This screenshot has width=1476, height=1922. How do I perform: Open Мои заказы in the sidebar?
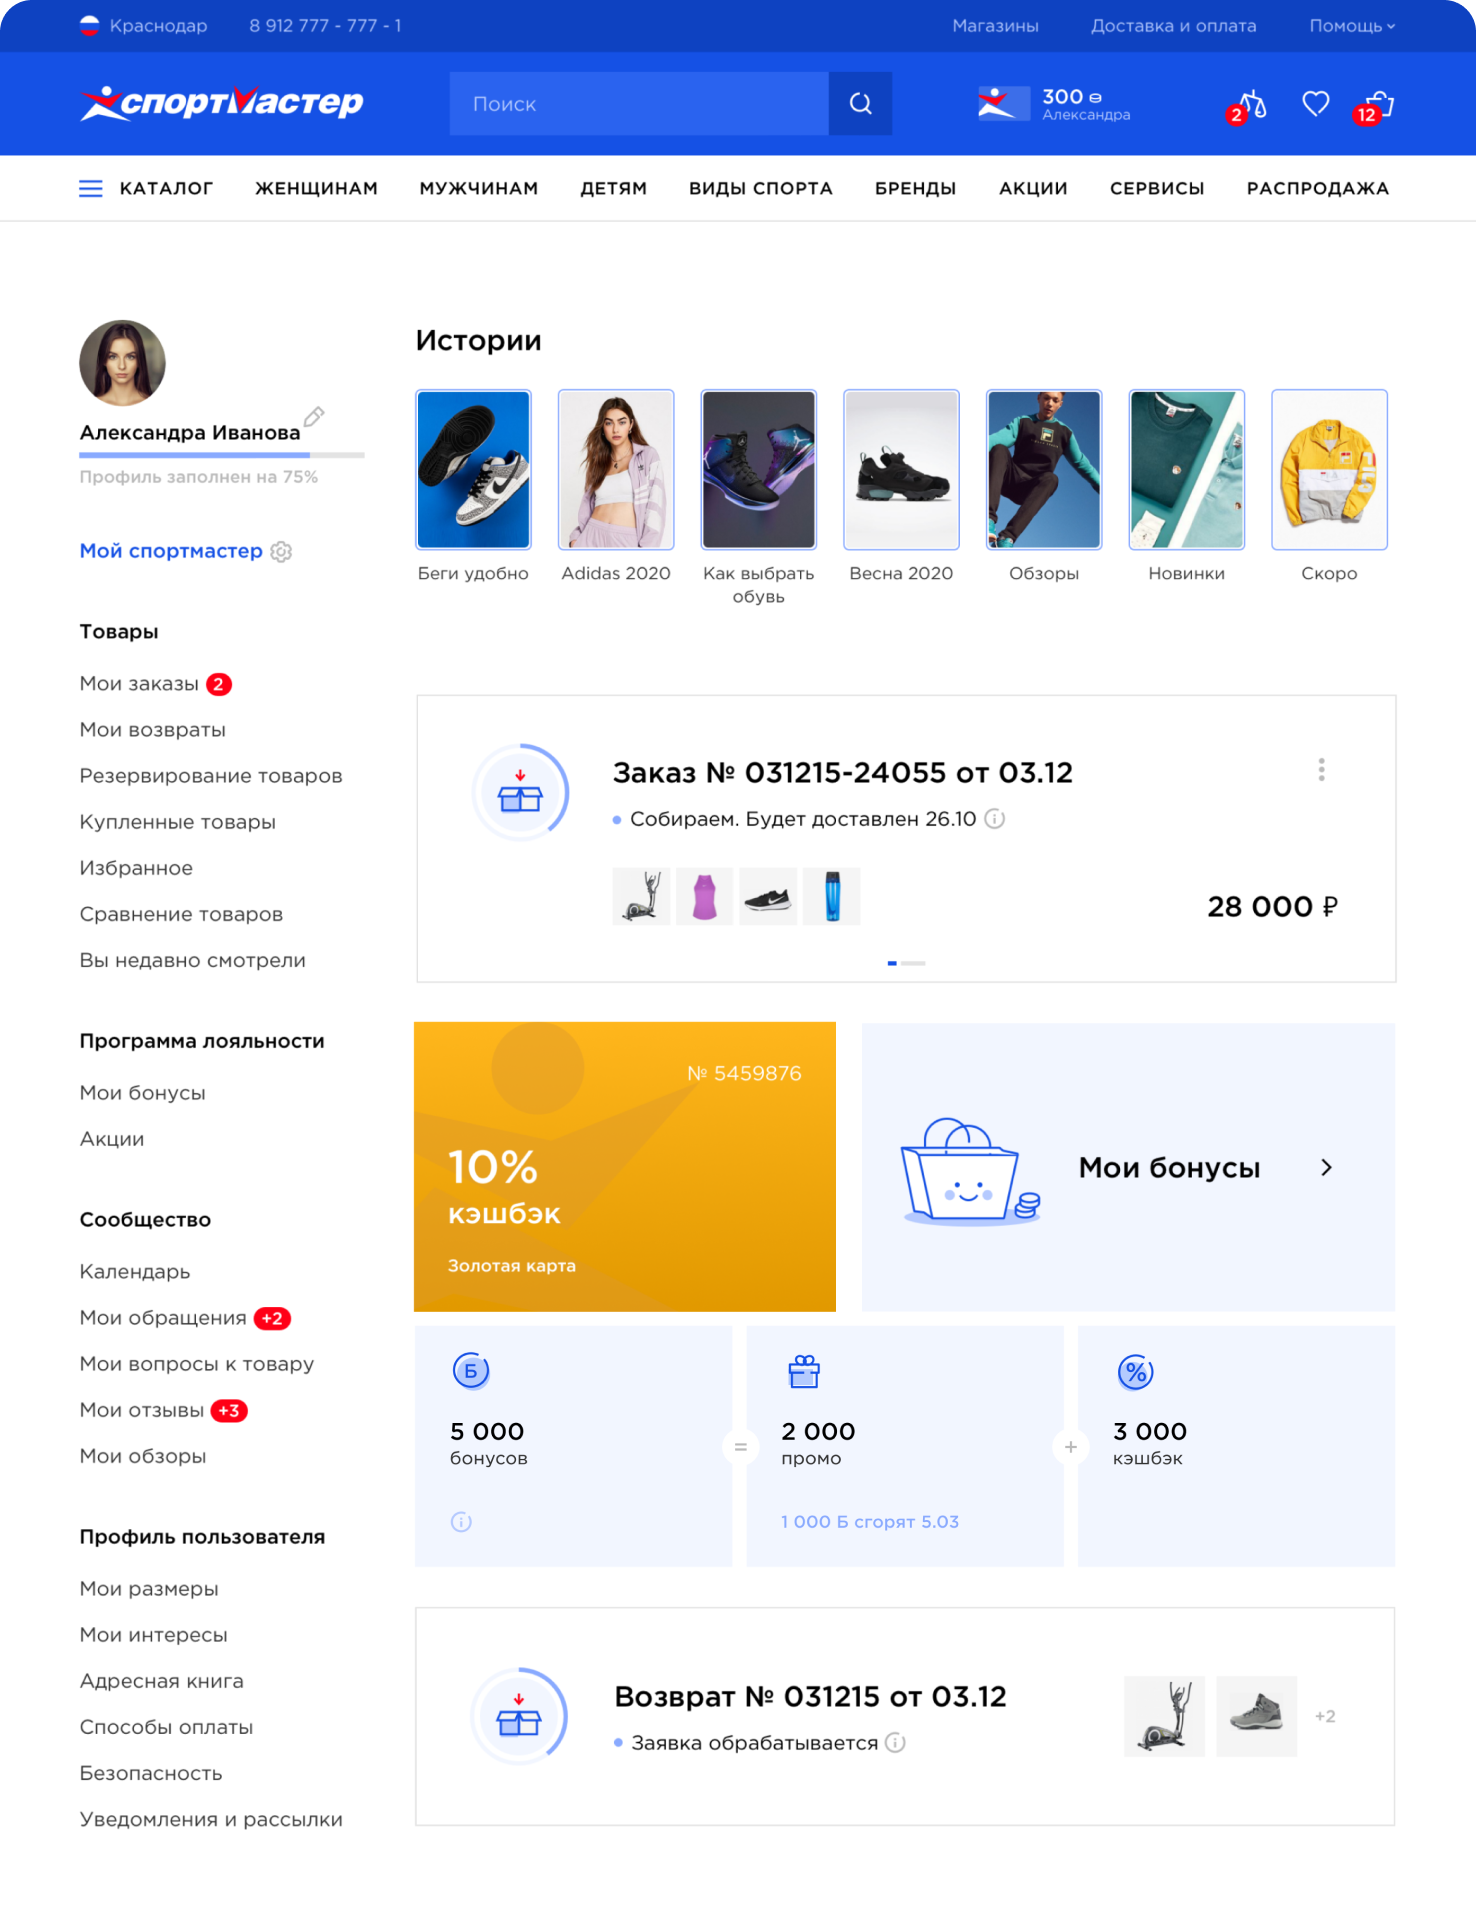coord(139,684)
